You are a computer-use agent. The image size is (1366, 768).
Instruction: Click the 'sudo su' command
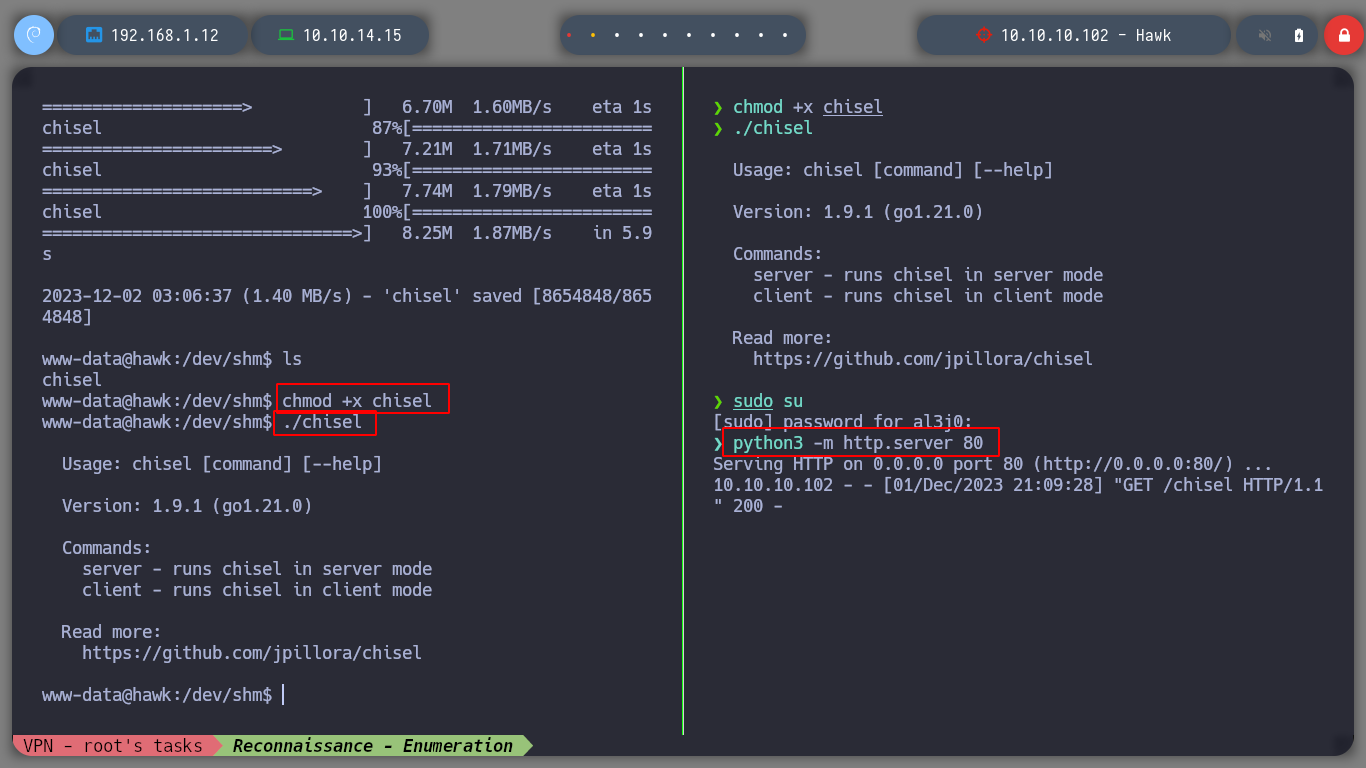[768, 401]
